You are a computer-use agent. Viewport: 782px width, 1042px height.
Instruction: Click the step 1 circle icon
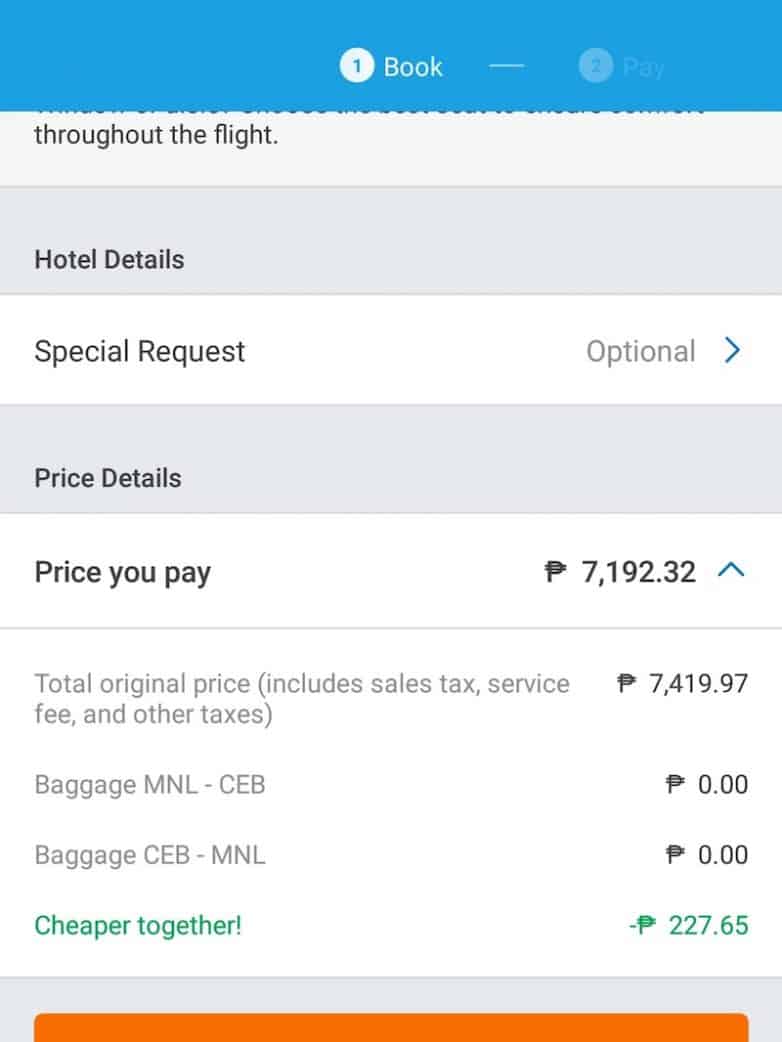(x=356, y=67)
